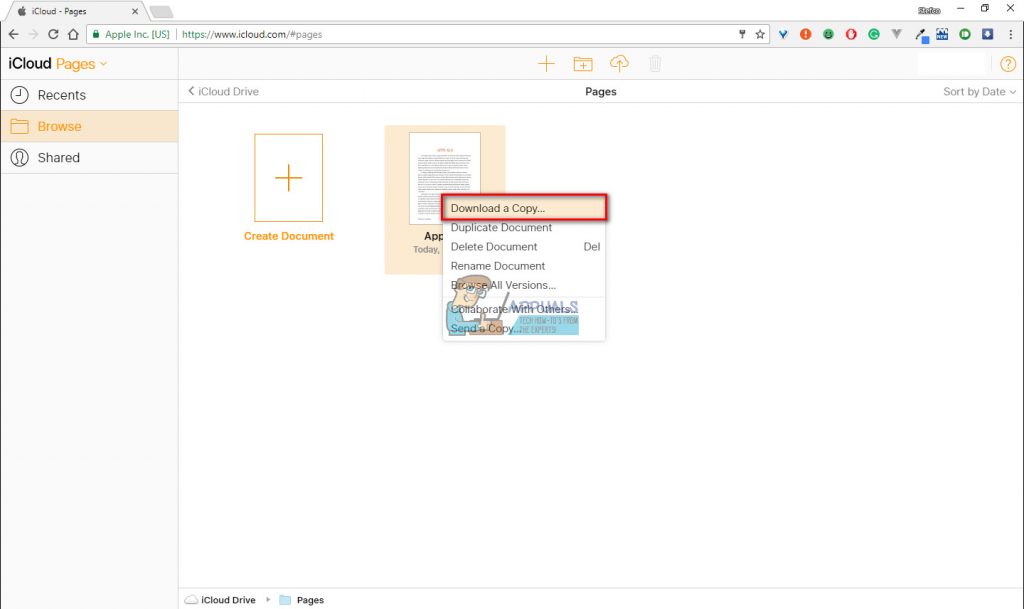Click the plus icon to create new document
Image resolution: width=1024 pixels, height=609 pixels.
[x=546, y=63]
